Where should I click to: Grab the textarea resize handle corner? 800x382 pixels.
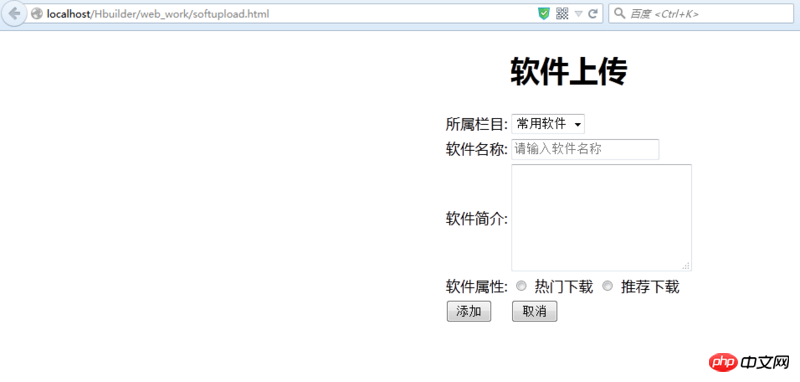tap(687, 266)
